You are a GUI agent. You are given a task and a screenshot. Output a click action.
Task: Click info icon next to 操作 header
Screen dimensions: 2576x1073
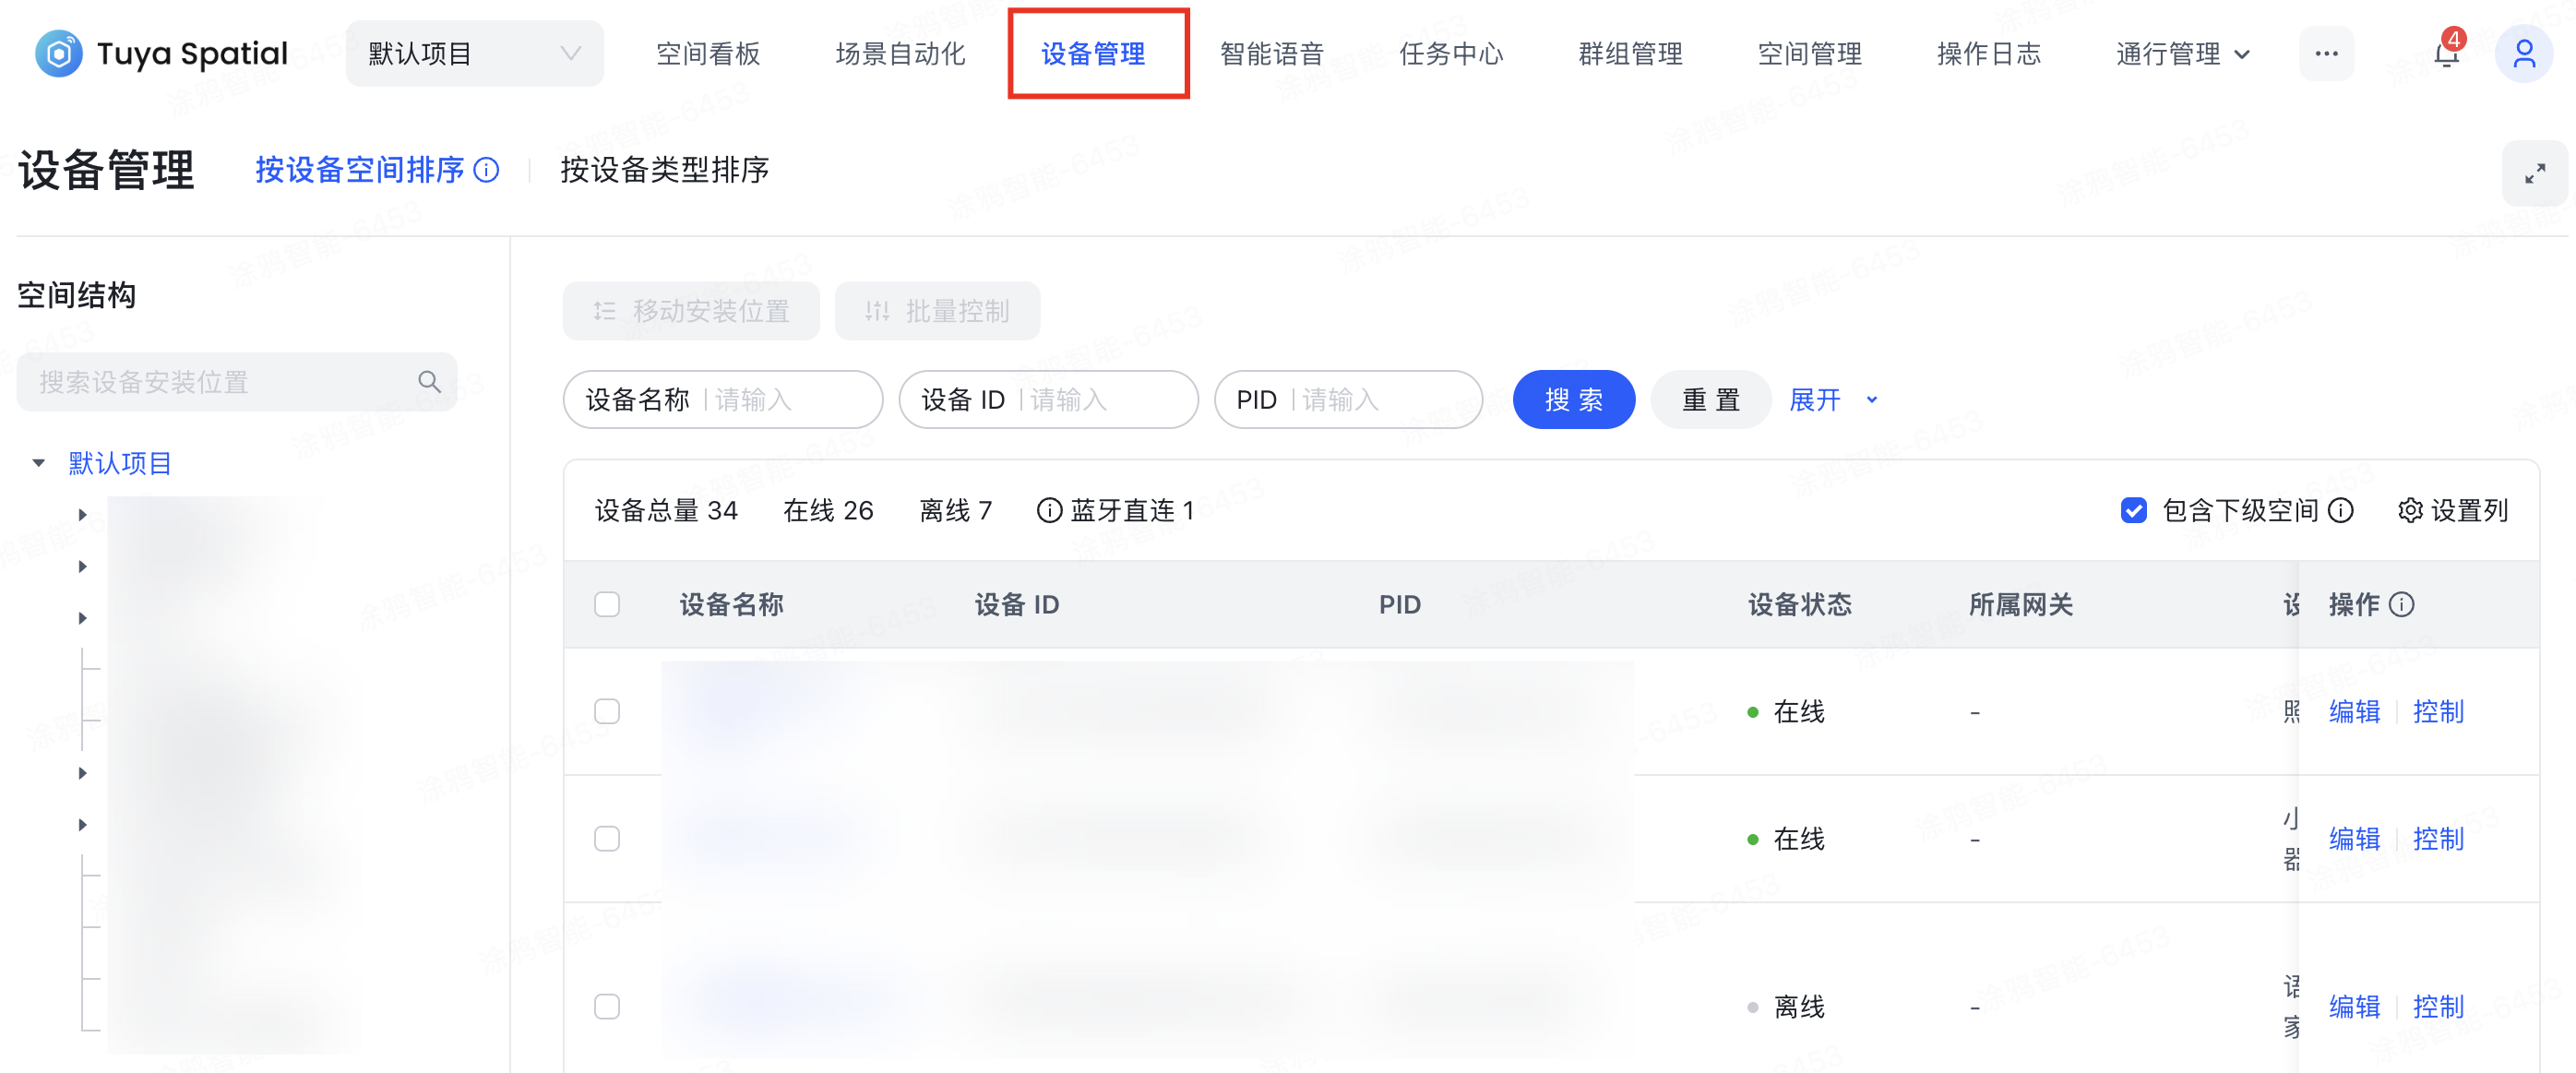click(2401, 605)
